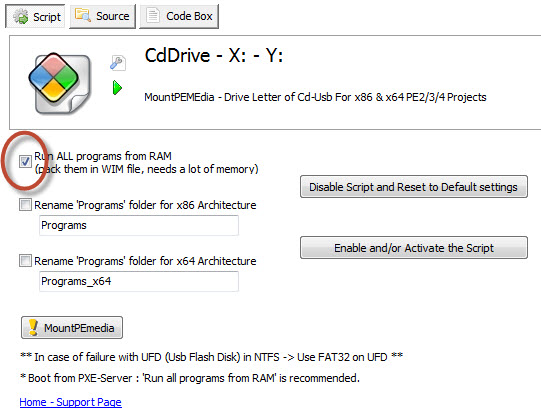Click the x86 folder name field 'Programs'
The image size is (541, 417).
pyautogui.click(x=139, y=225)
